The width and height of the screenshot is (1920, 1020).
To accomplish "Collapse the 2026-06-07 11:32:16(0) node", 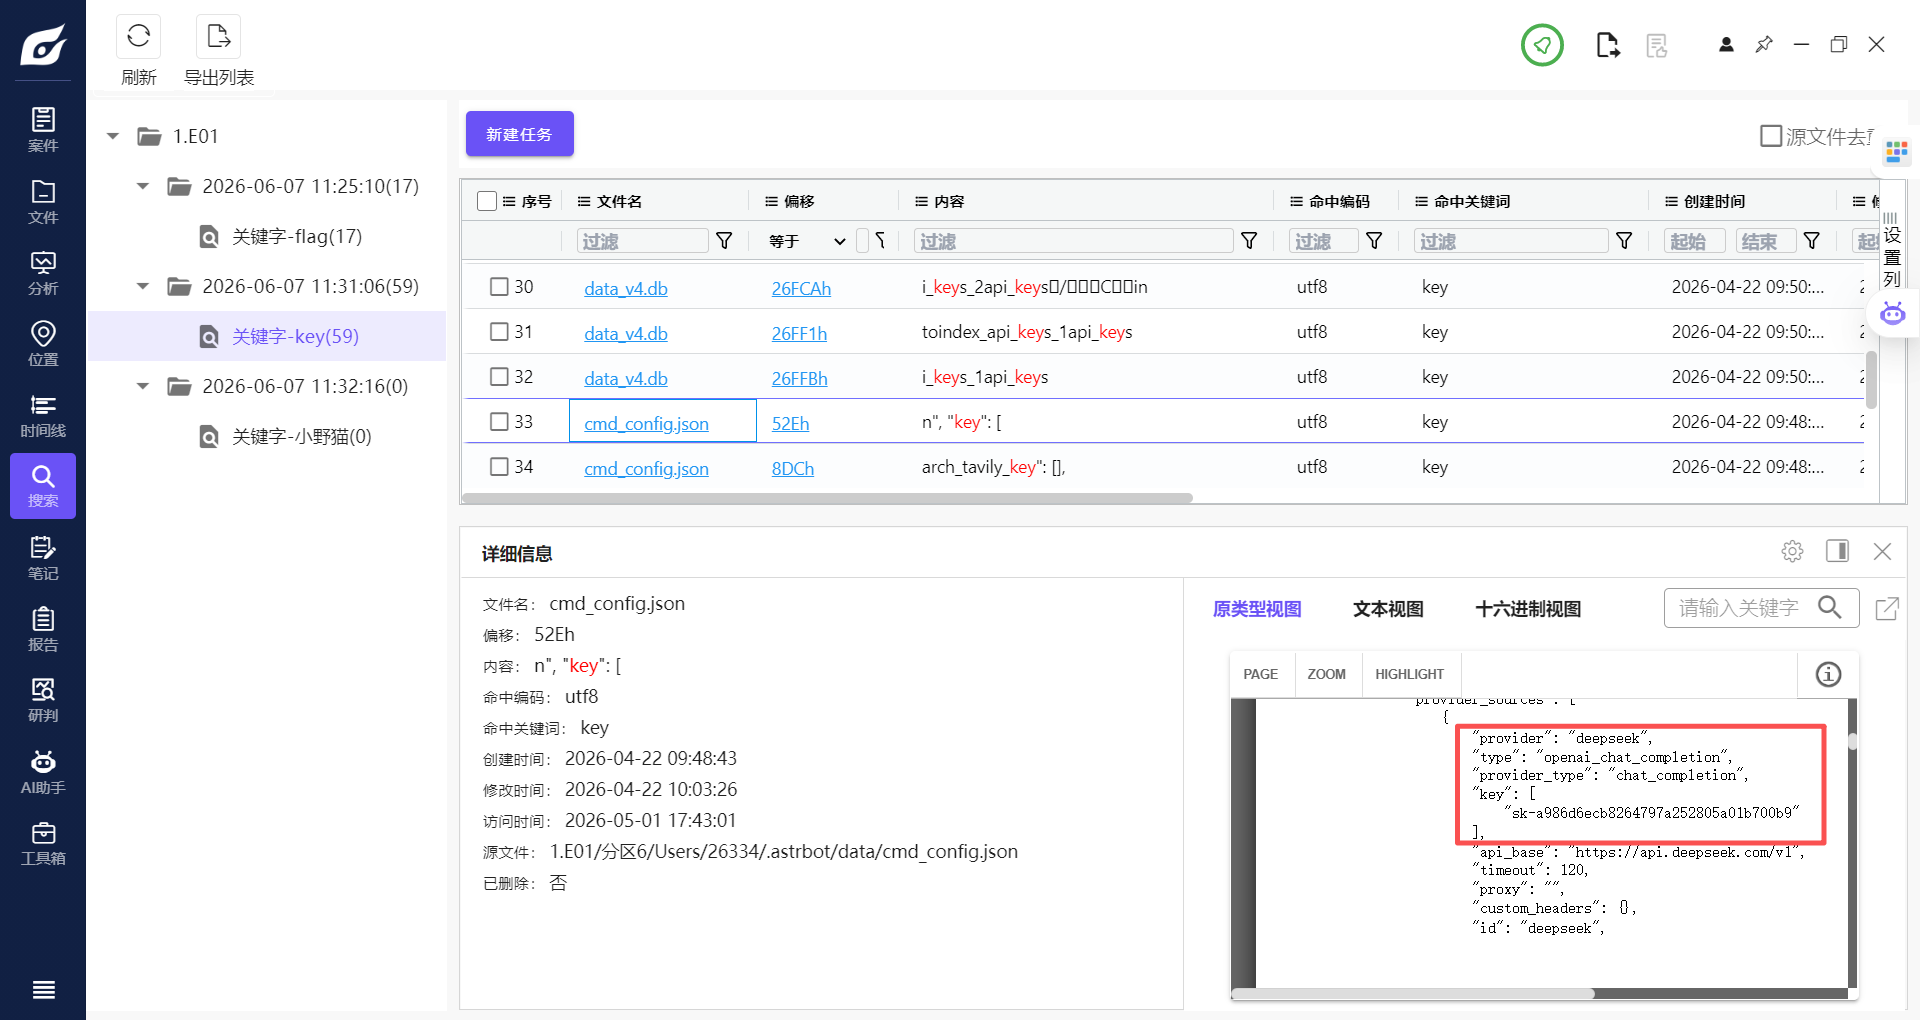I will coord(143,386).
